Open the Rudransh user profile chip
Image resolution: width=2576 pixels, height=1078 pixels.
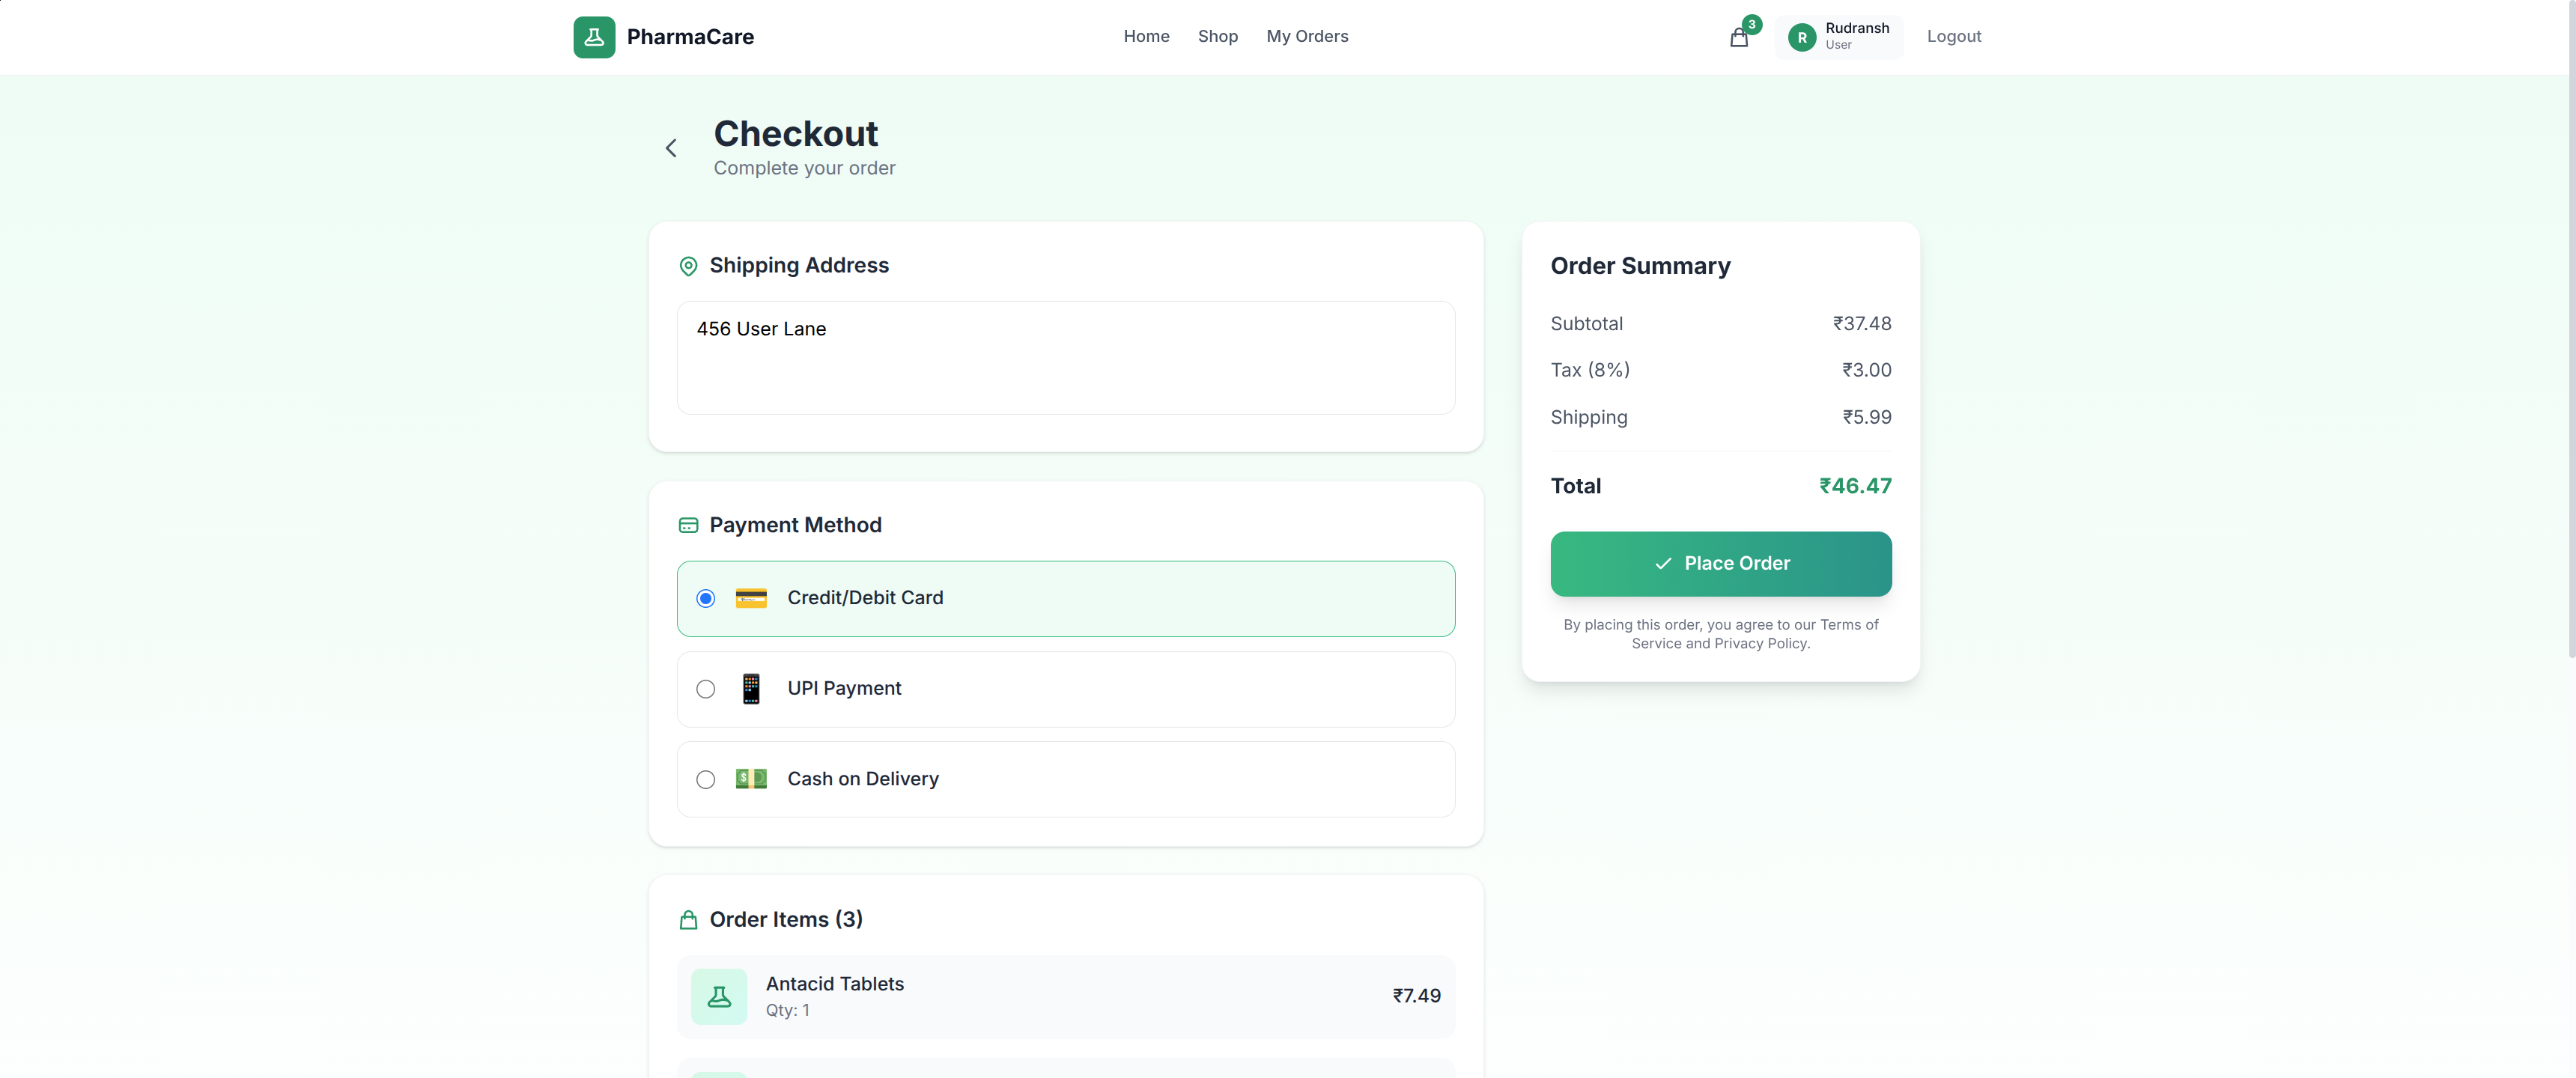tap(1839, 37)
